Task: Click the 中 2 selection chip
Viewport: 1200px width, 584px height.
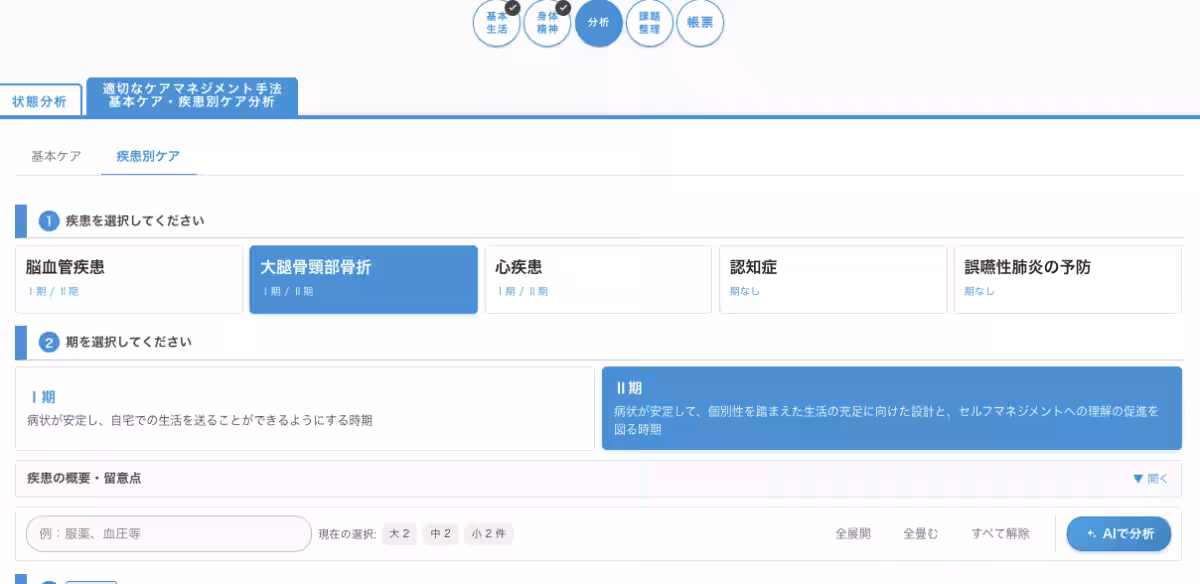Action: click(441, 534)
